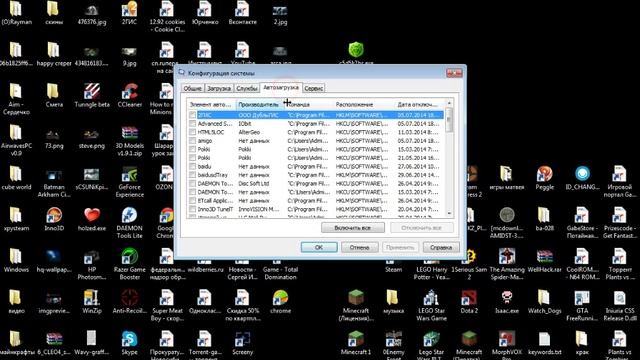Click the list scrollbar up arrow
Viewport: 640px width, 360px height.
click(x=449, y=103)
